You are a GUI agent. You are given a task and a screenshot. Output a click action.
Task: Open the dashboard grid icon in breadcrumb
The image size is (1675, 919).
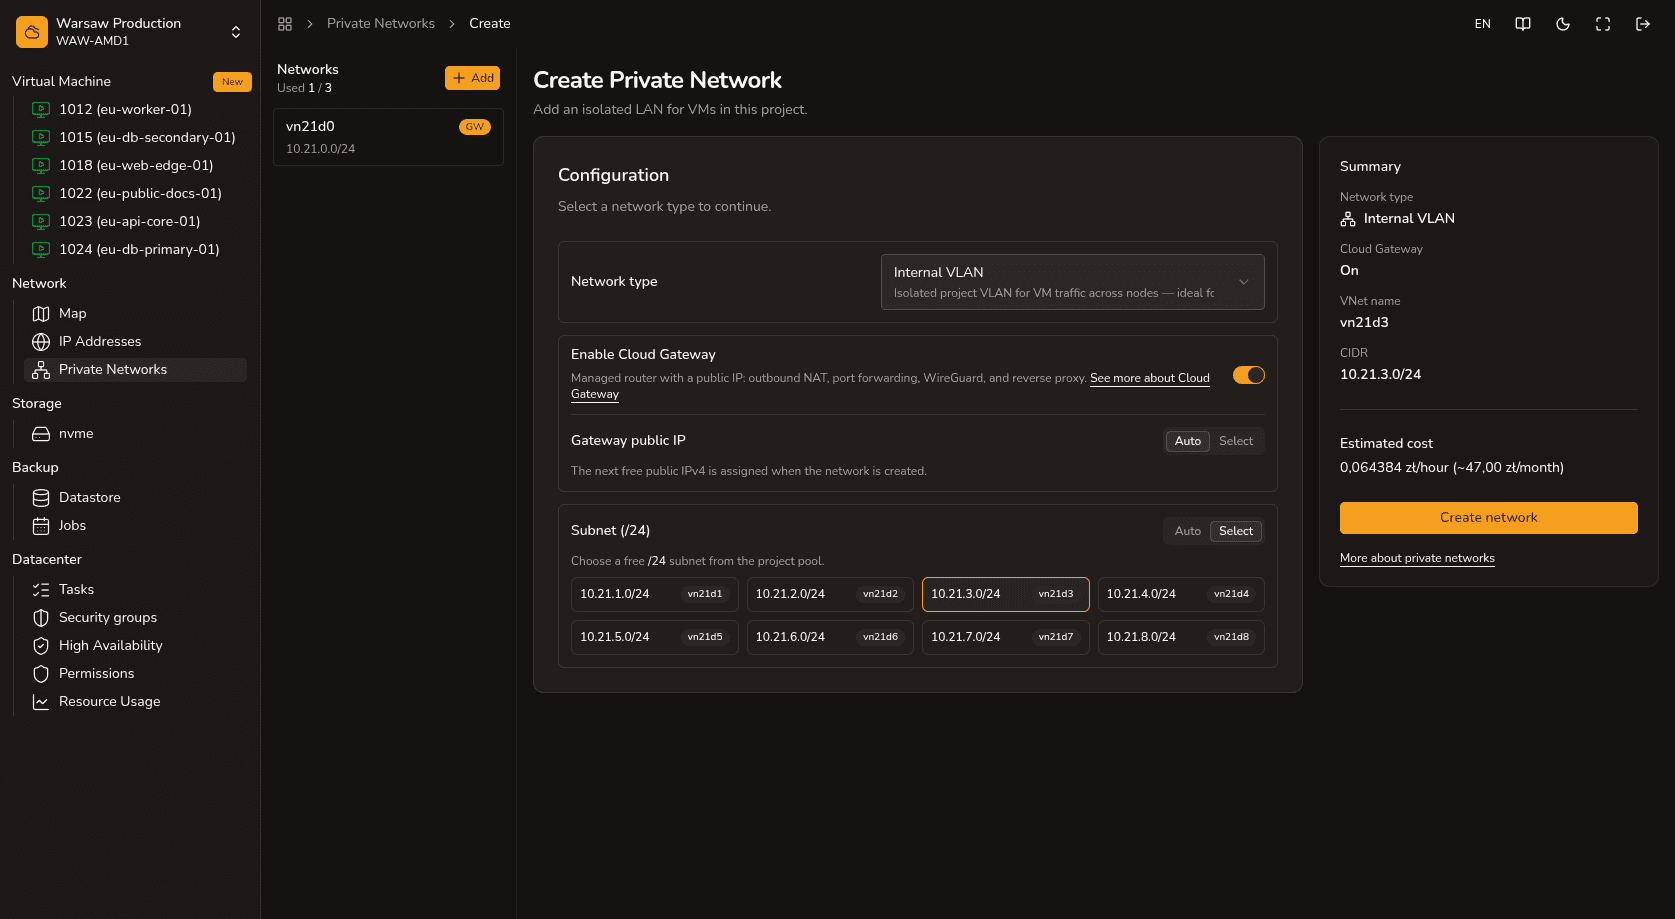pos(285,24)
